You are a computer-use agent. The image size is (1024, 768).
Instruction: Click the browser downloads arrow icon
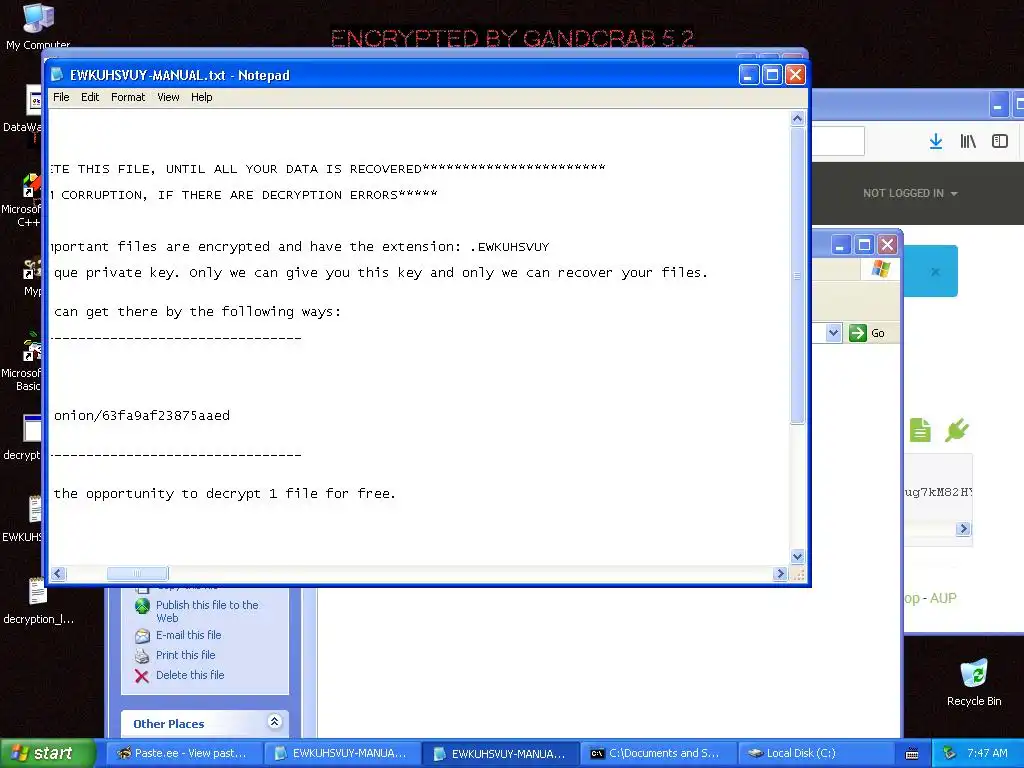click(x=936, y=141)
